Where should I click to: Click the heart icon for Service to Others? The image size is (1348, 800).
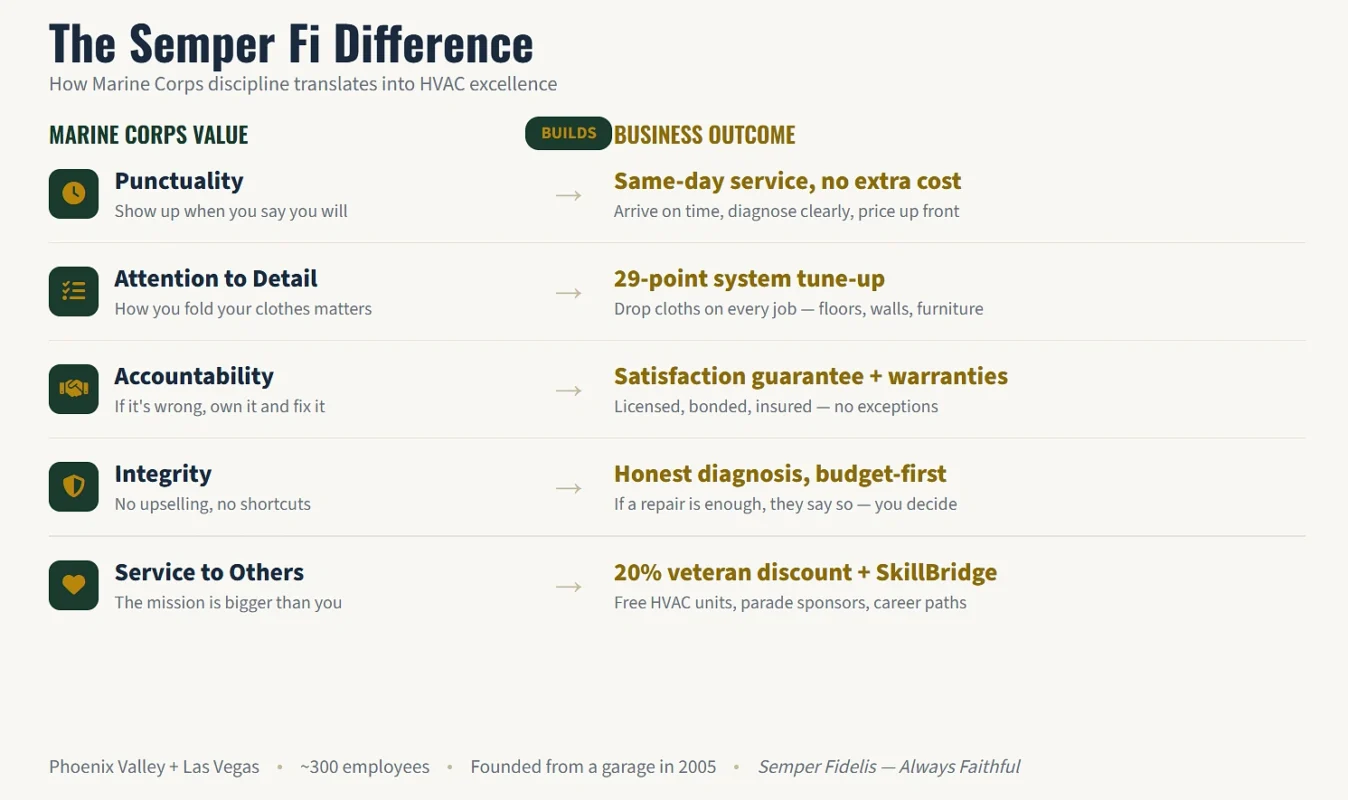[x=74, y=585]
